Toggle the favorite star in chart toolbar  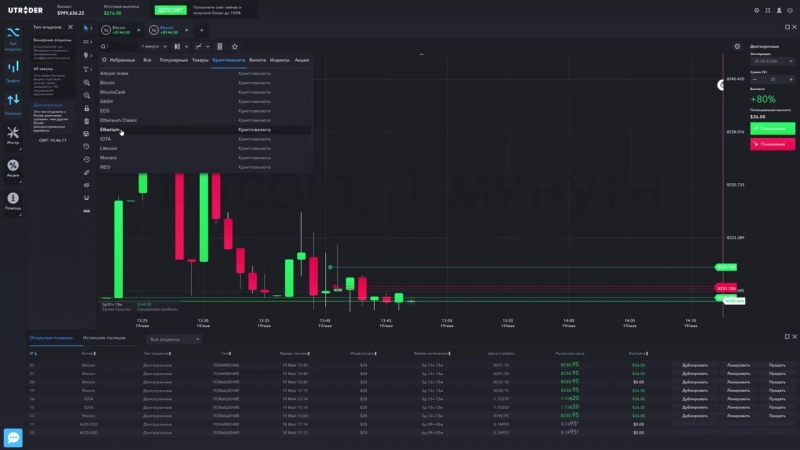[235, 46]
